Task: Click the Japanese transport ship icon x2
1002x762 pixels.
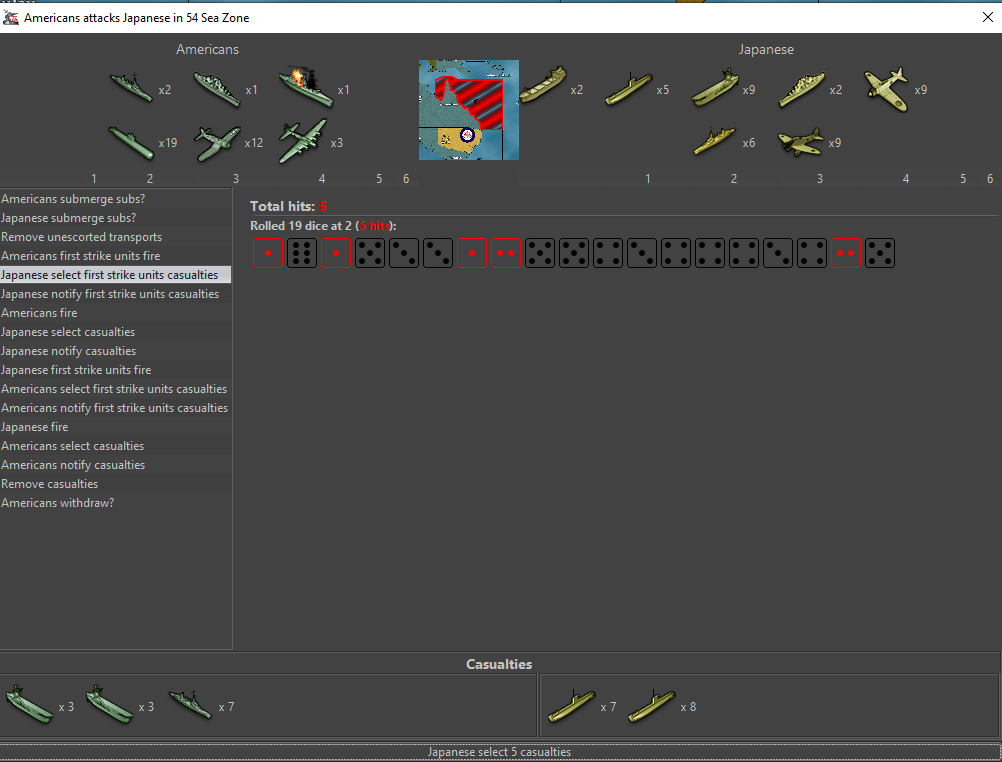Action: coord(543,88)
